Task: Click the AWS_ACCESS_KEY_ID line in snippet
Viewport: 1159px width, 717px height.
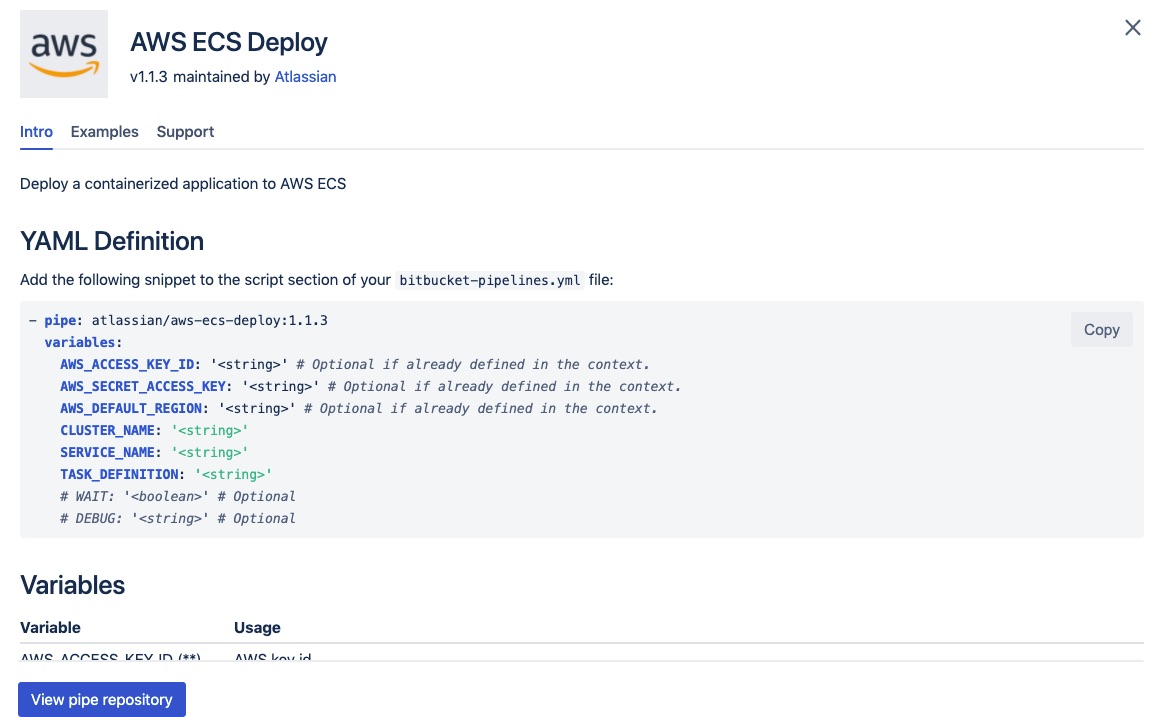Action: [x=355, y=364]
